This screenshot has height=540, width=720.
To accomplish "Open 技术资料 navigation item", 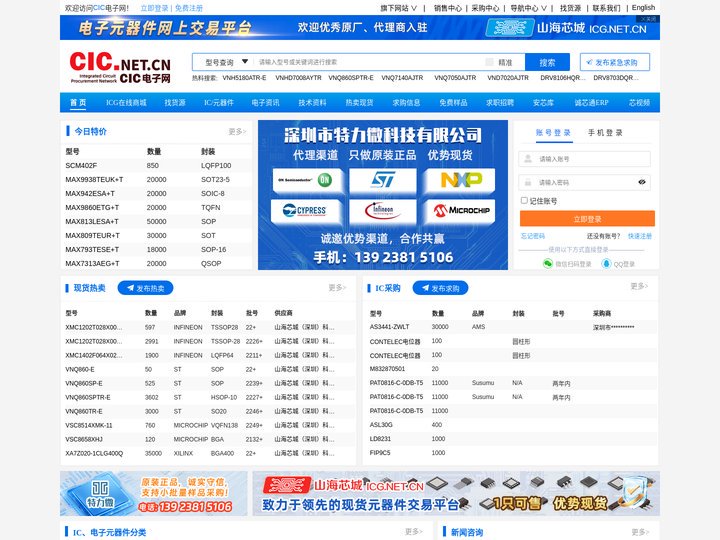I will (312, 102).
